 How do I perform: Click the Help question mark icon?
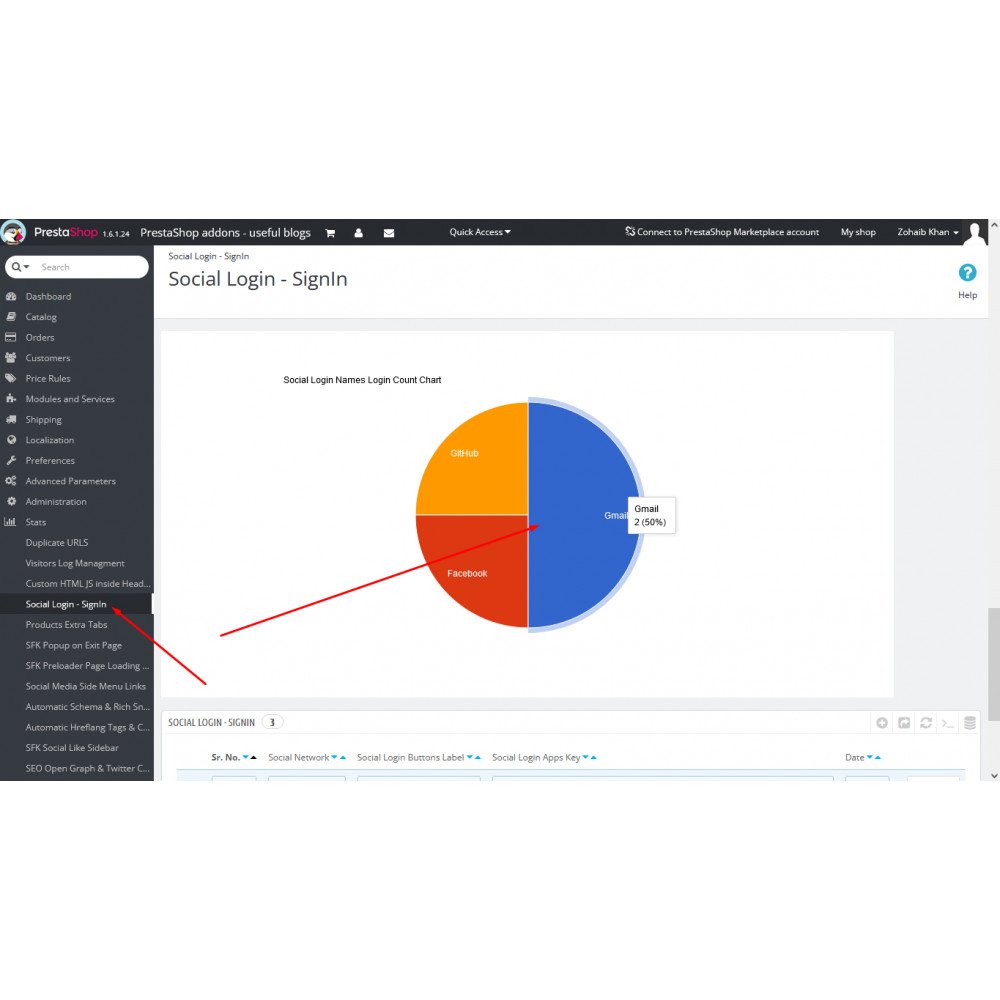click(x=967, y=273)
